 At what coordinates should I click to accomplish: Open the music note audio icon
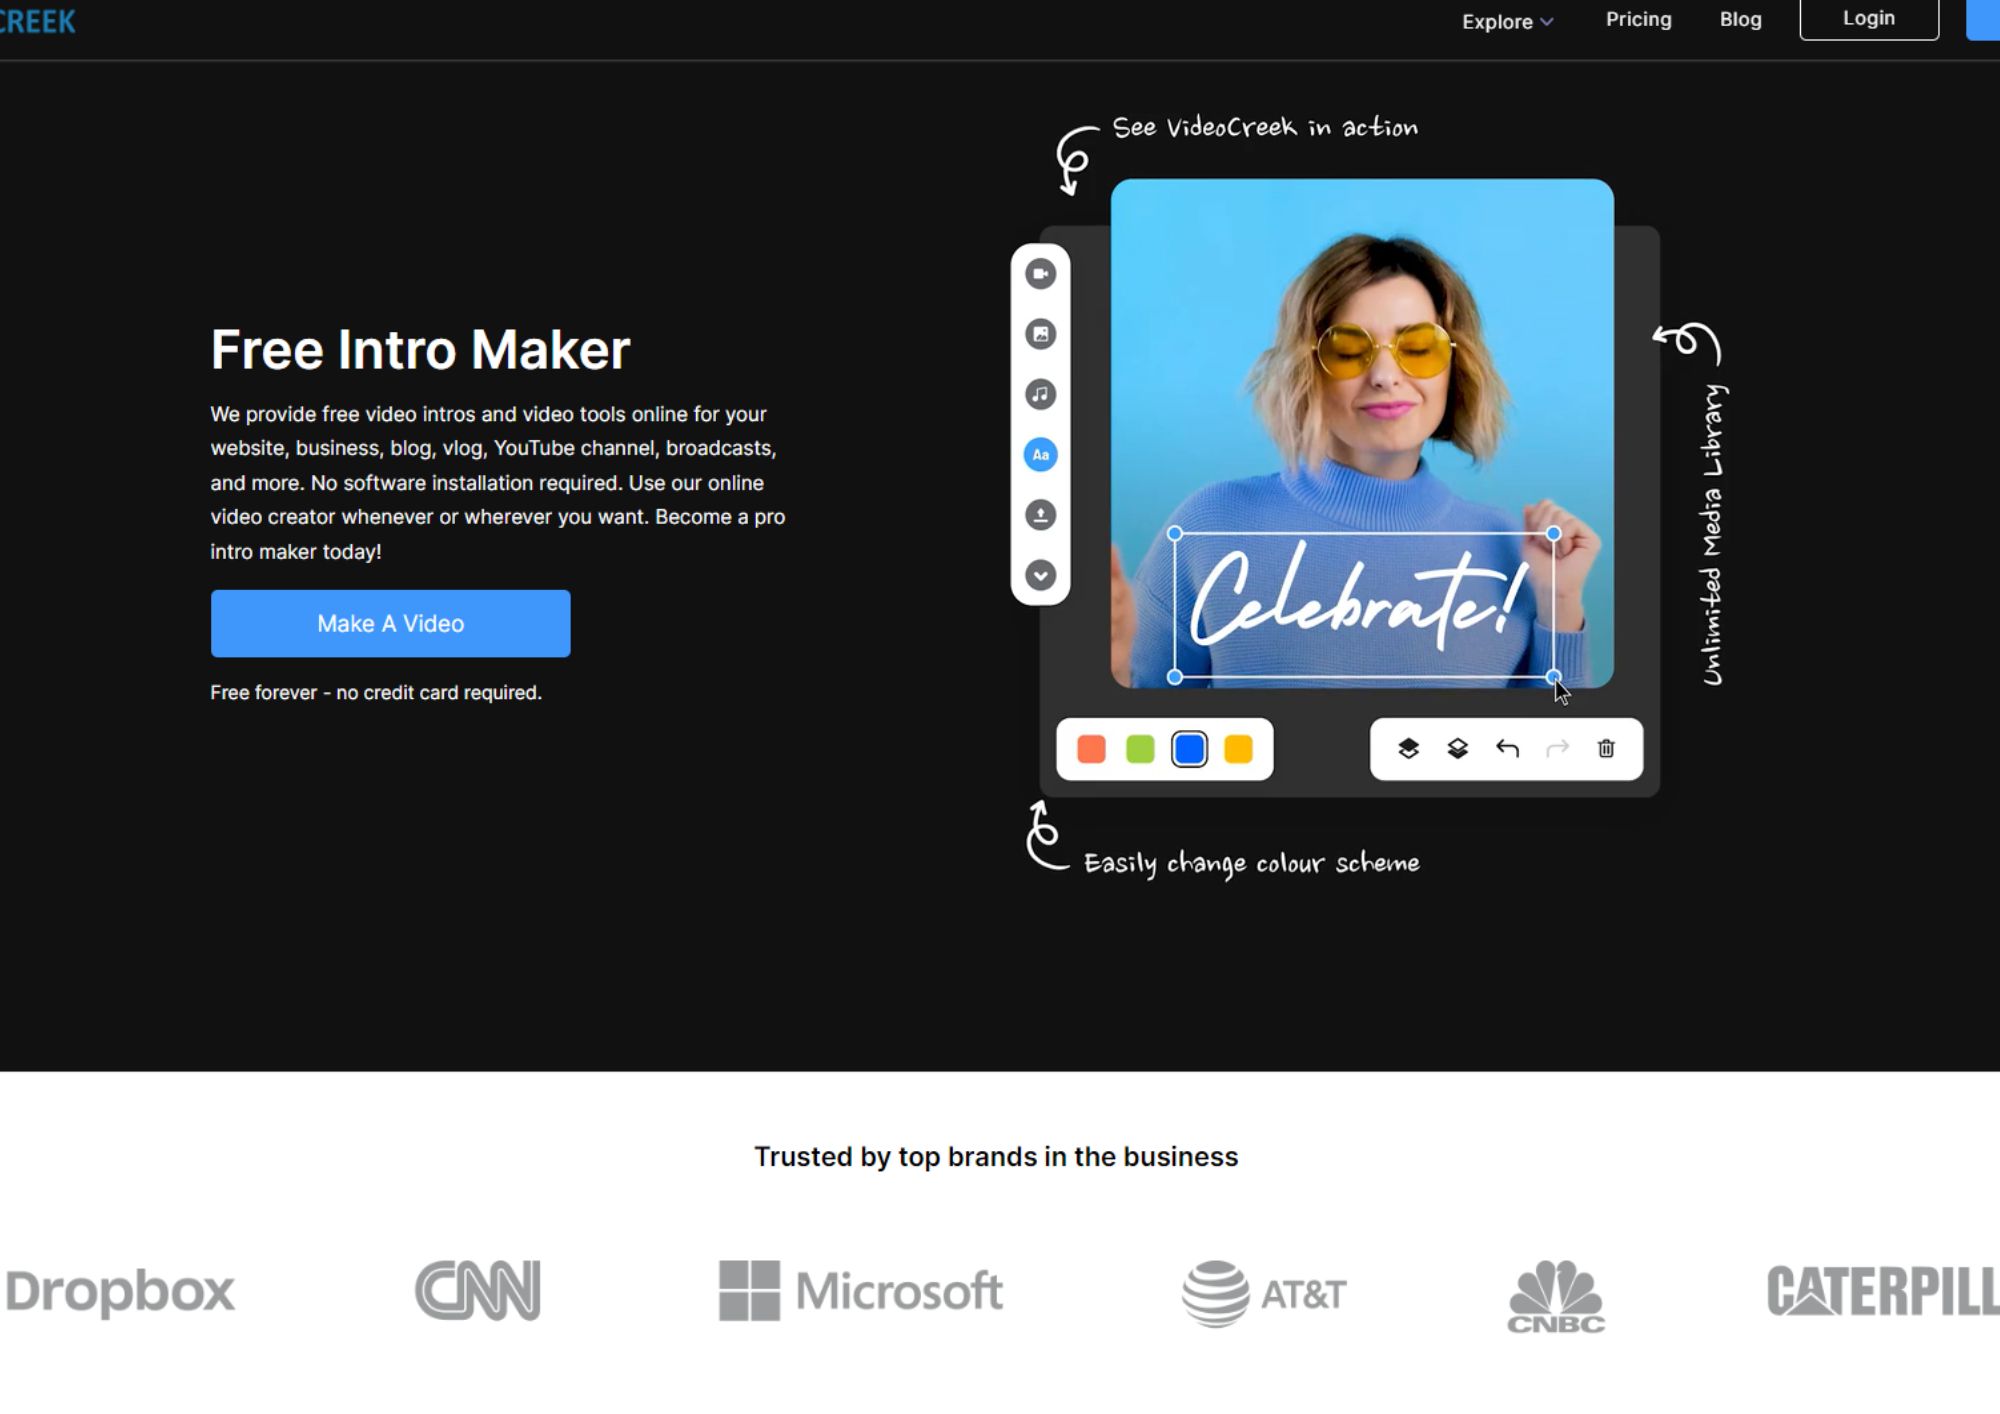point(1040,394)
